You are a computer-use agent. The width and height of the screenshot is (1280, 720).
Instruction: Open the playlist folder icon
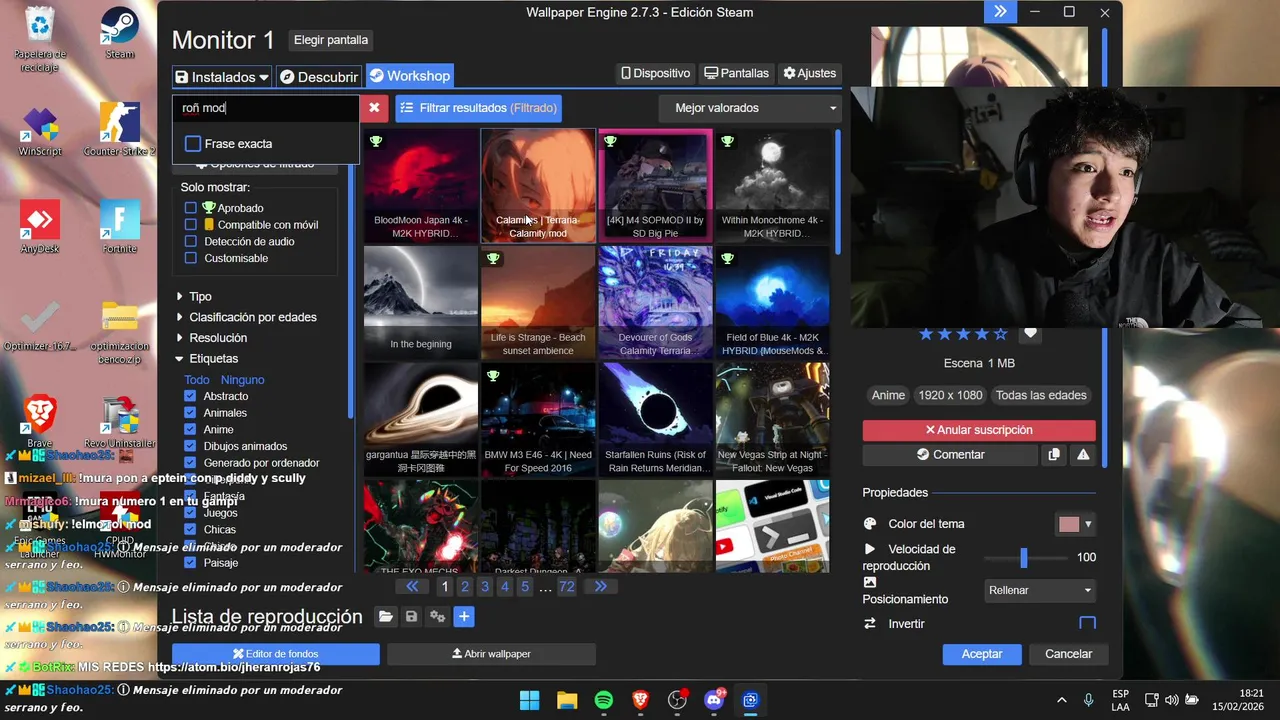(385, 617)
